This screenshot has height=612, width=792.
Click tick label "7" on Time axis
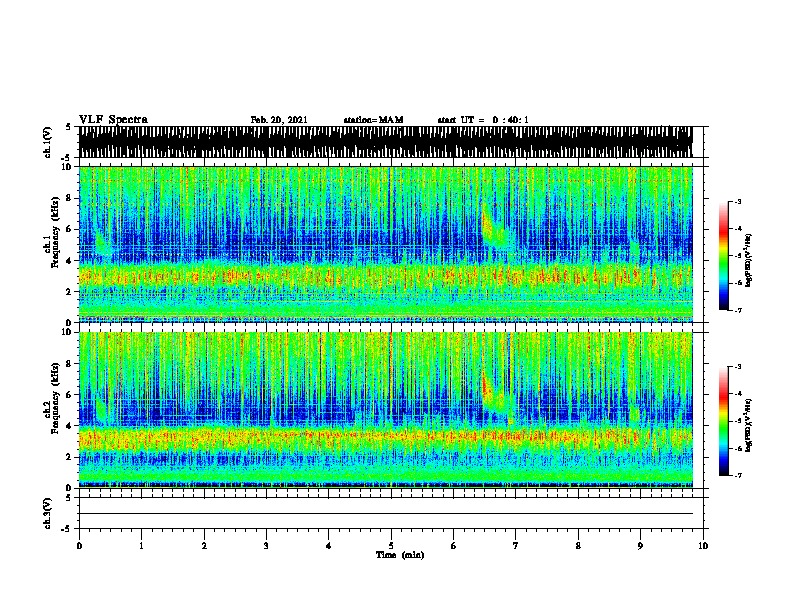(x=516, y=546)
